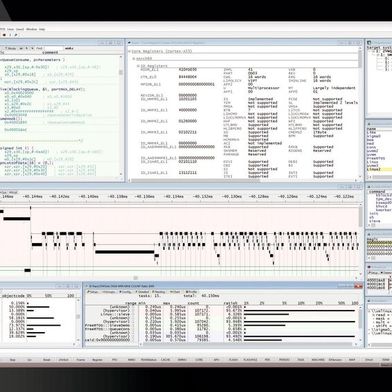Click the Find button in the listing panel
Viewport: 392px width, 392px height.
(39, 48)
